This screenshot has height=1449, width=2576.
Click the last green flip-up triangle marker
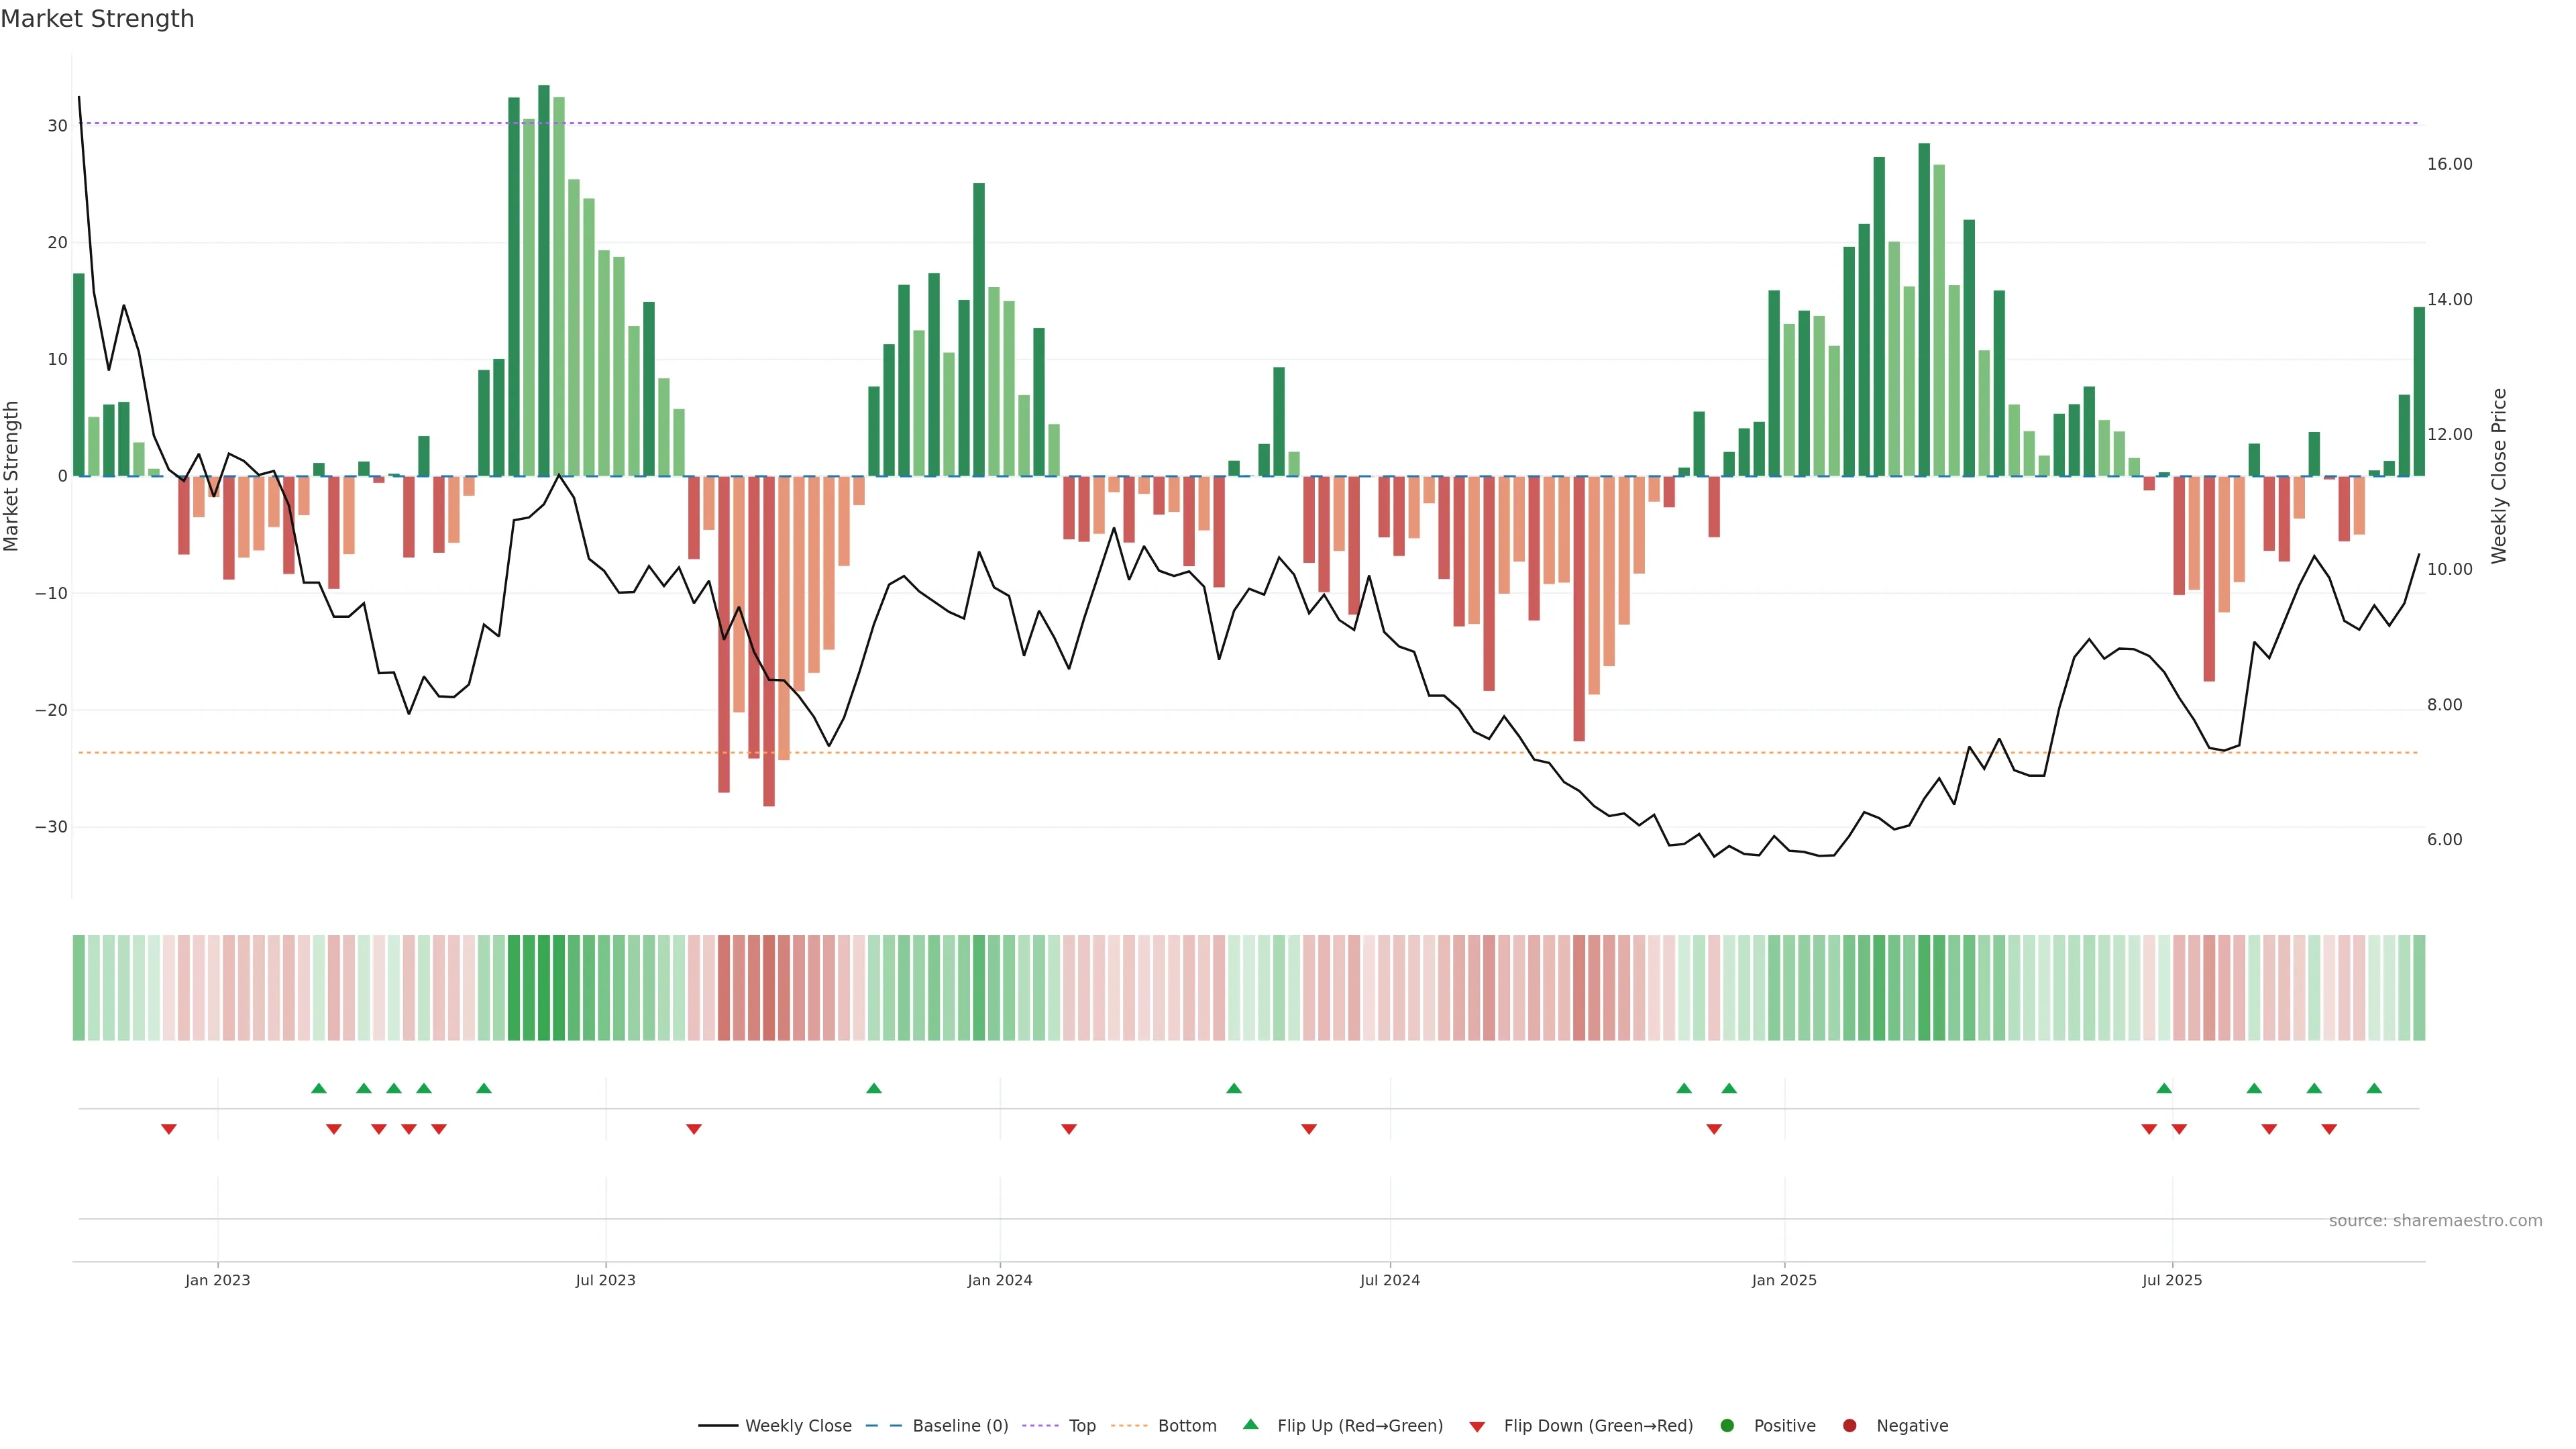coord(2374,1088)
